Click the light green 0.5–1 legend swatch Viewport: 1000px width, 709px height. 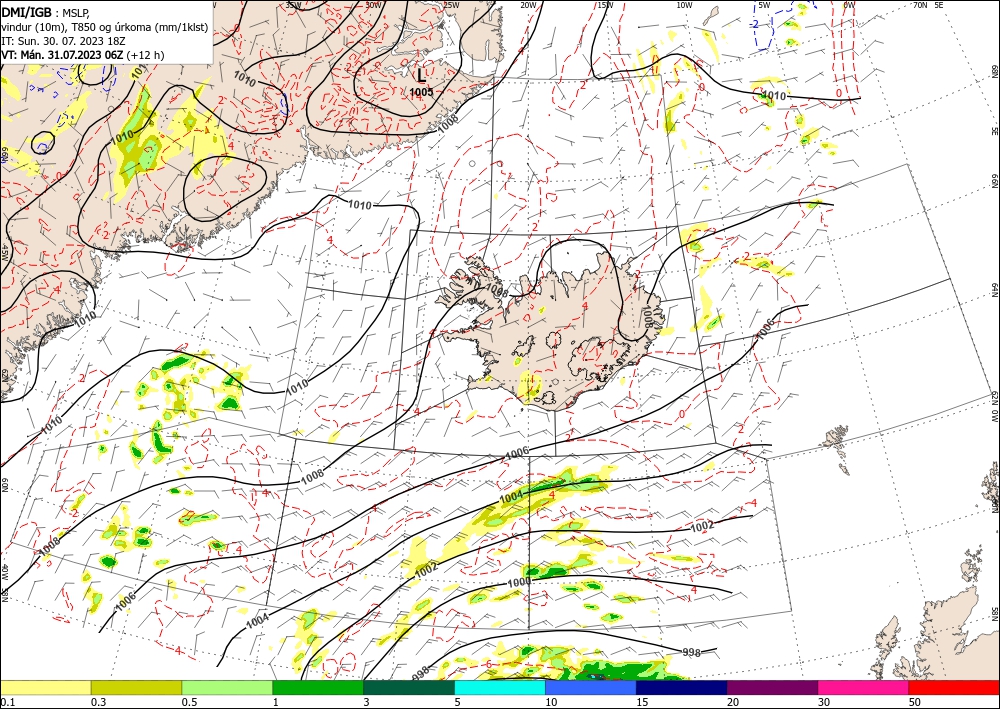click(227, 687)
